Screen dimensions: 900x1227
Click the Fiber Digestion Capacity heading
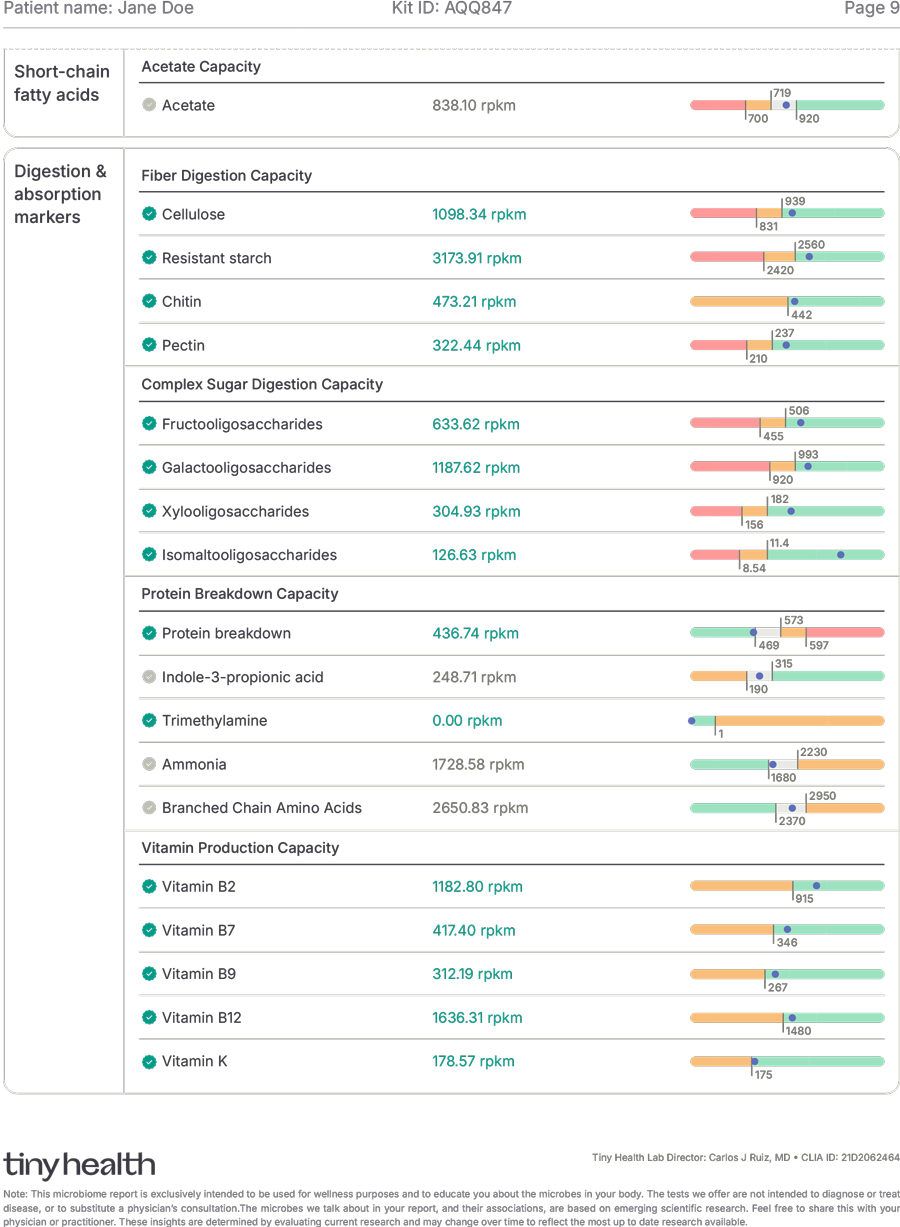pos(226,176)
